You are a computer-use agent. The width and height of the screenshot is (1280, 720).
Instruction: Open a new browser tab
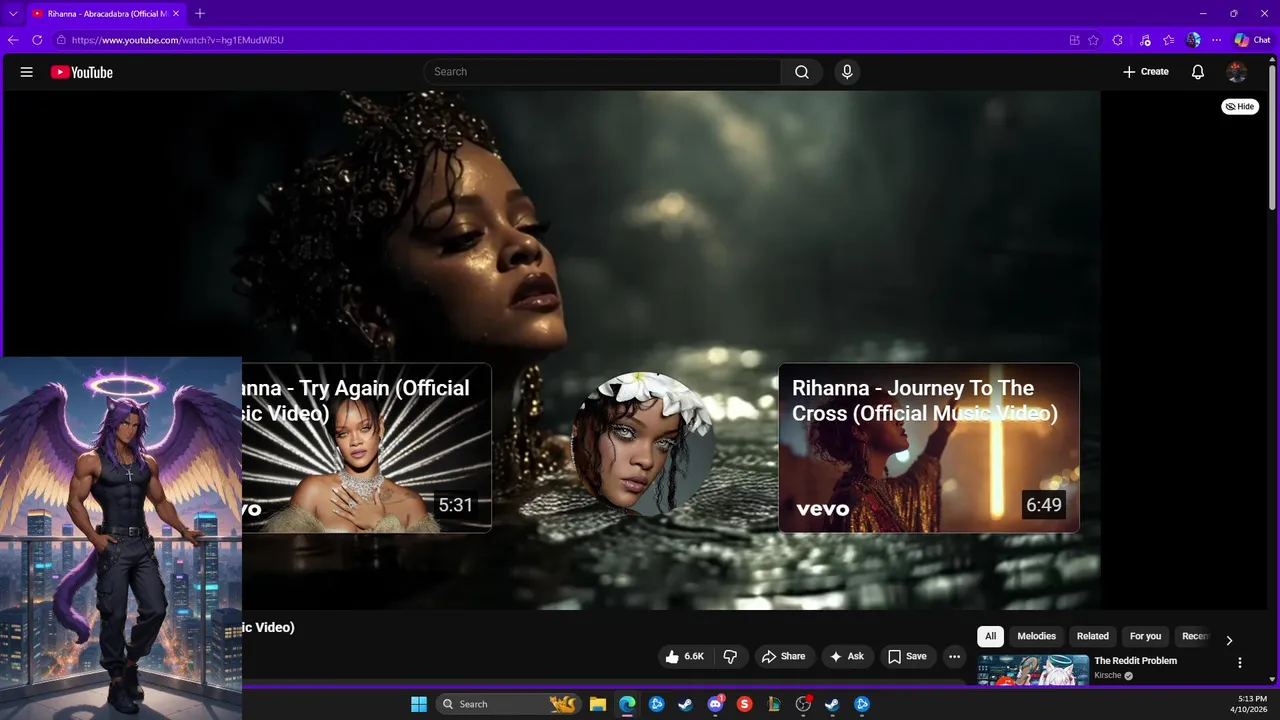point(200,13)
